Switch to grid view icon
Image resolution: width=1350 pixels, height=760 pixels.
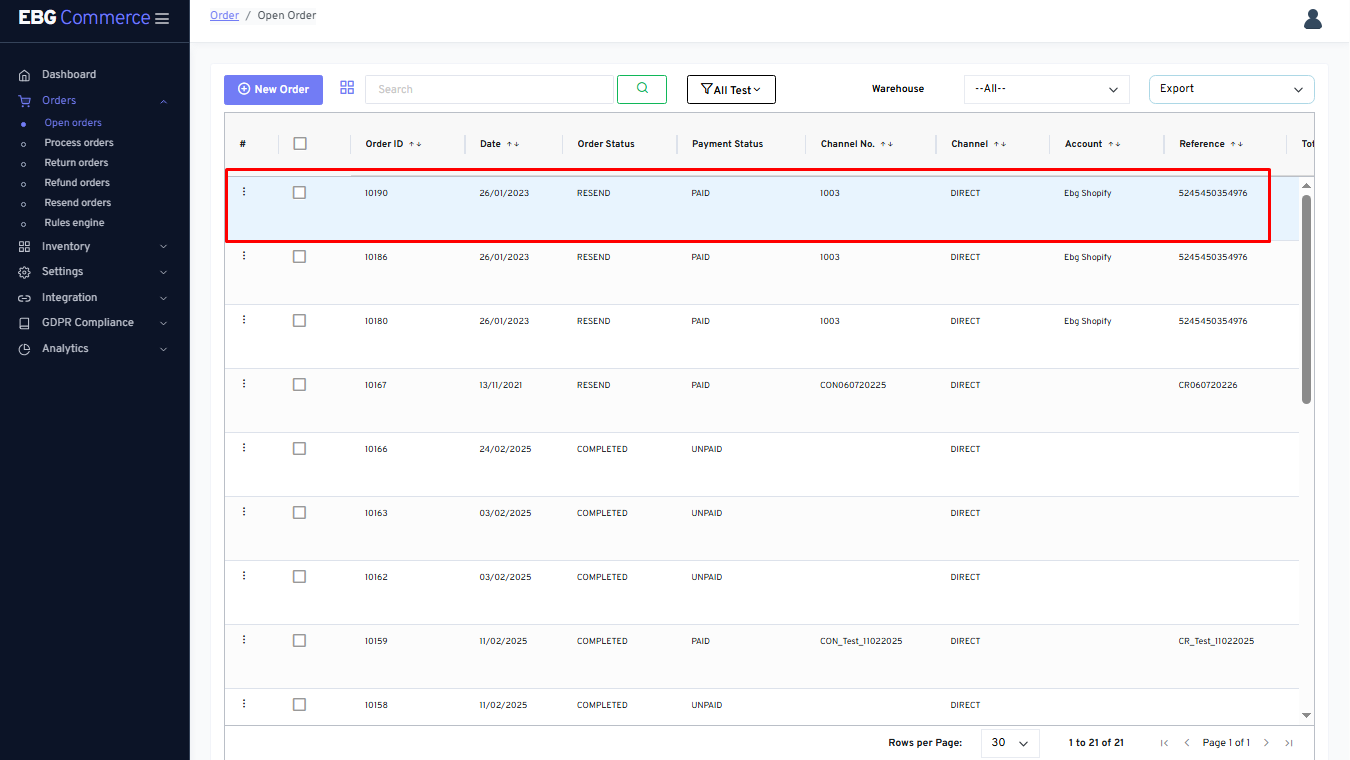pyautogui.click(x=347, y=88)
